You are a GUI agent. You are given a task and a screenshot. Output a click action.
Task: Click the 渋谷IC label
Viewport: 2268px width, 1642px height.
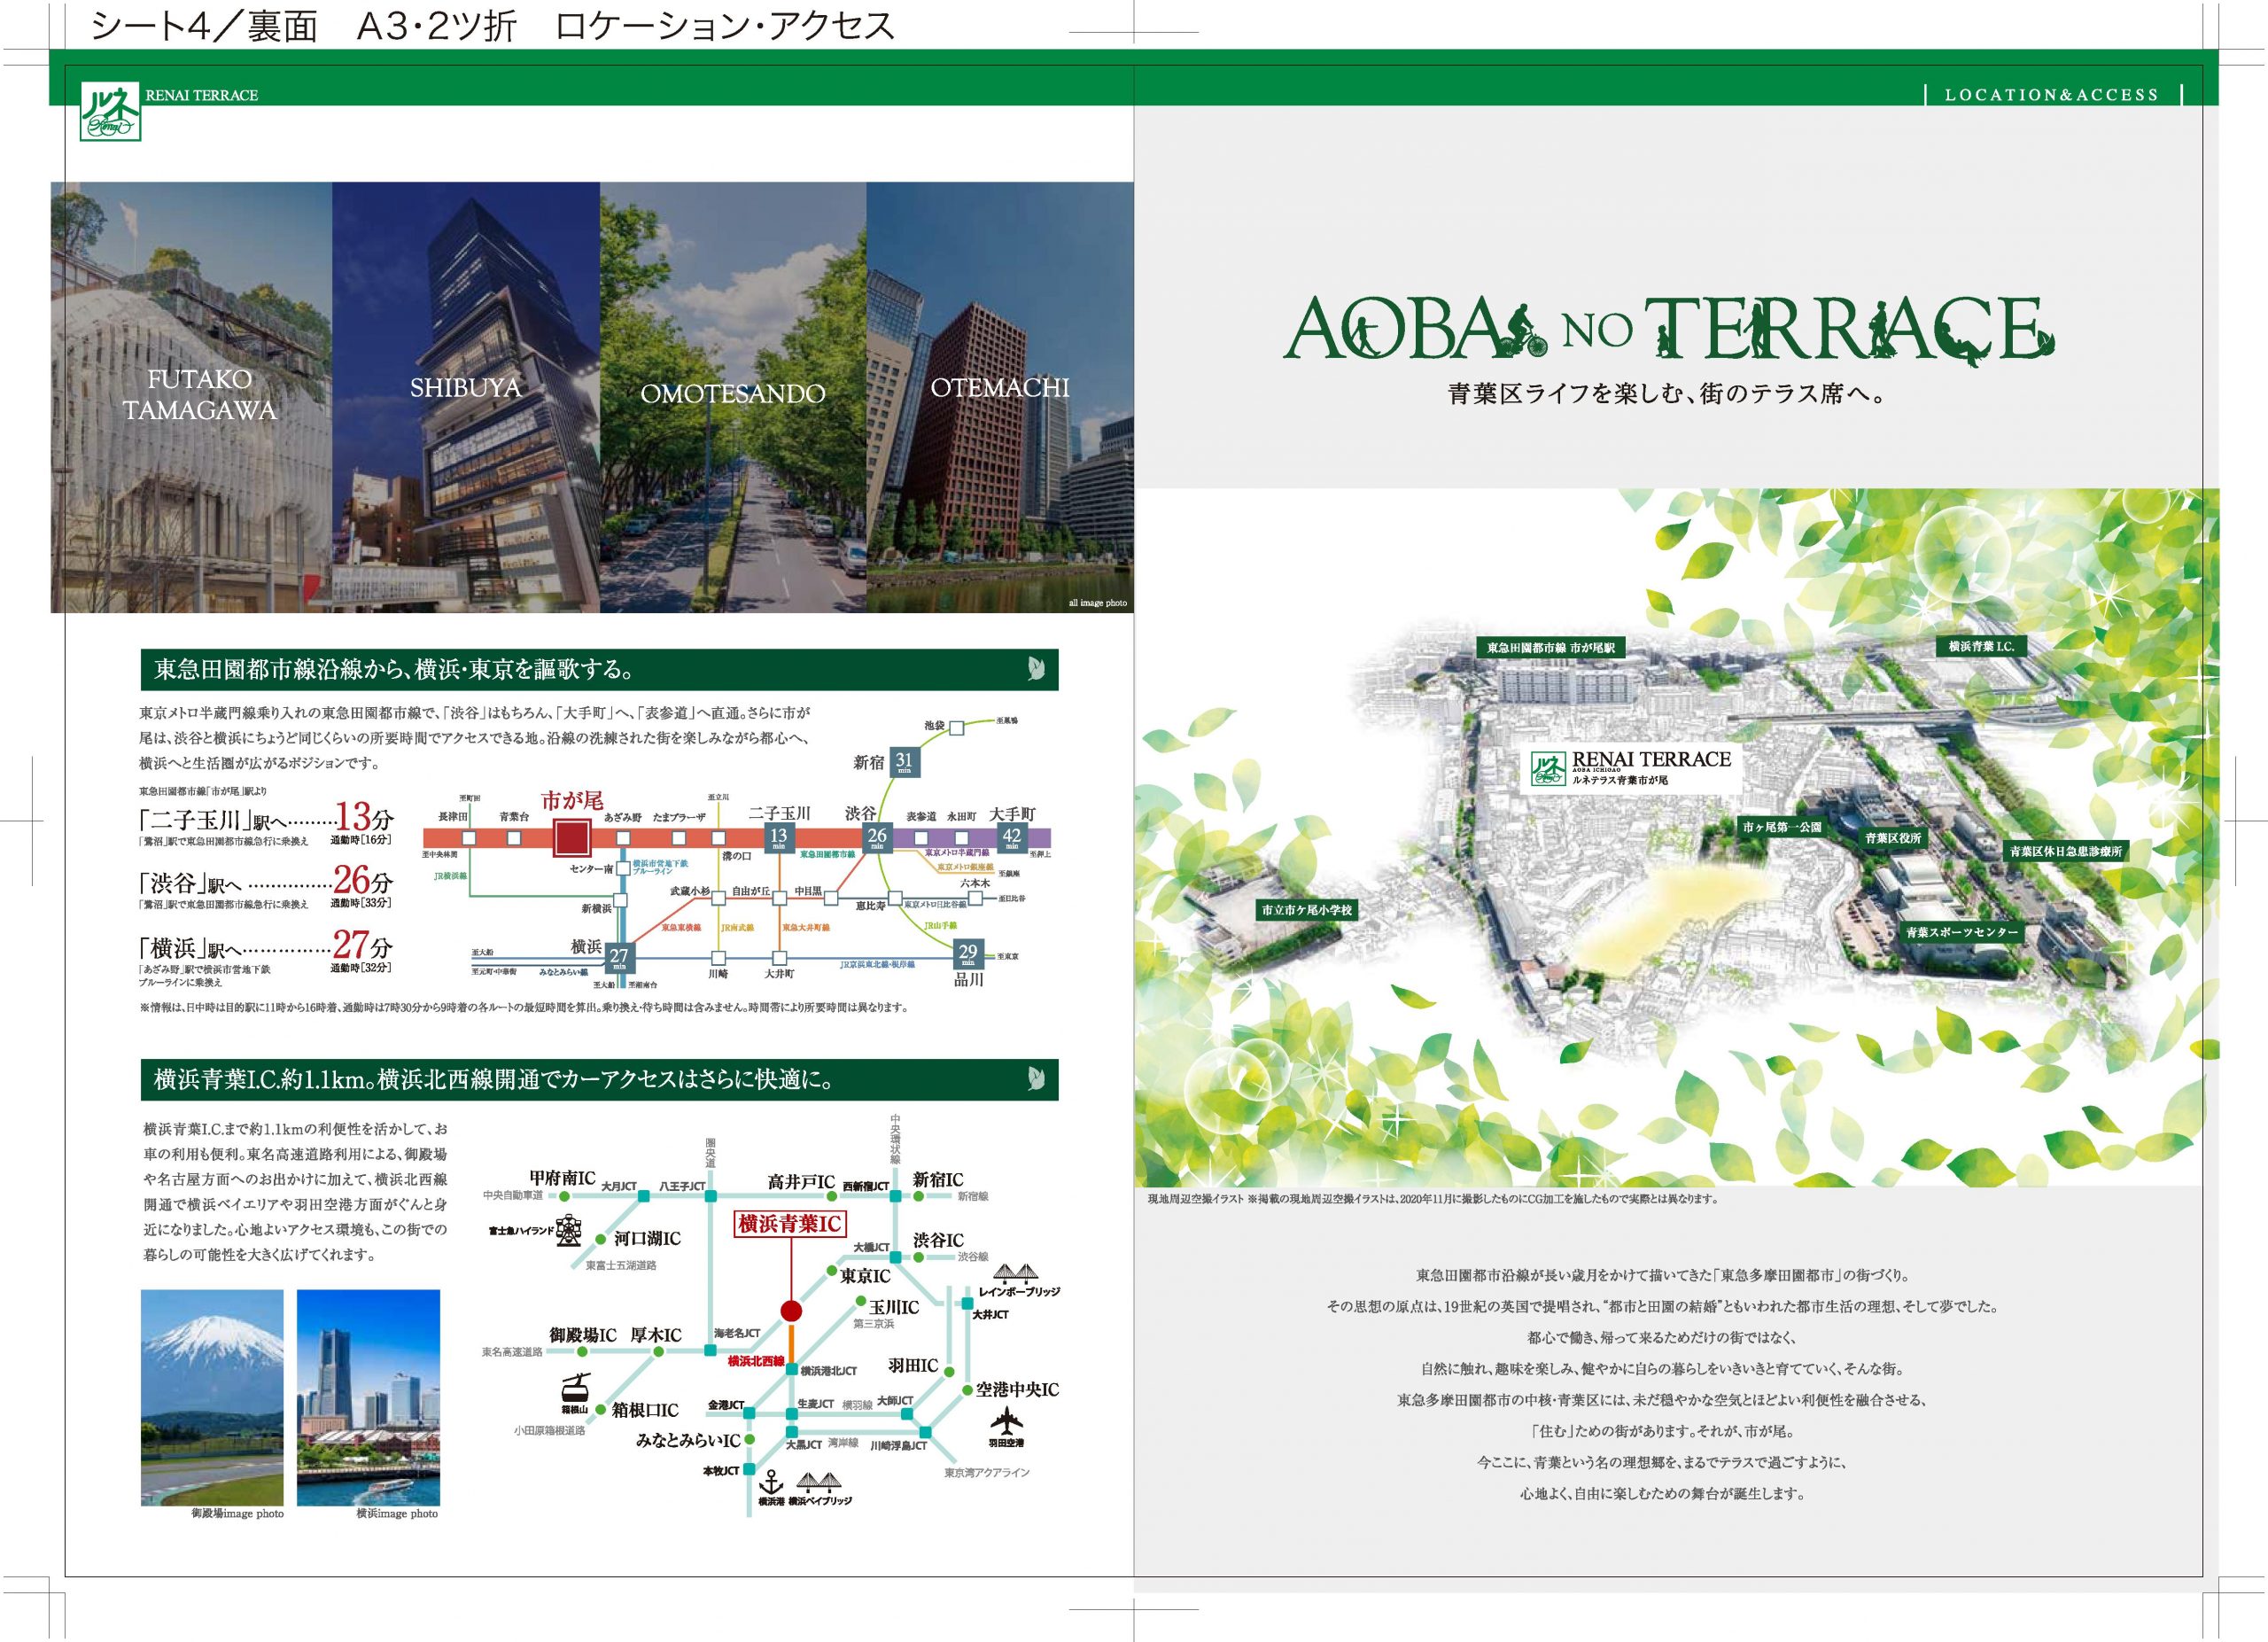[938, 1240]
